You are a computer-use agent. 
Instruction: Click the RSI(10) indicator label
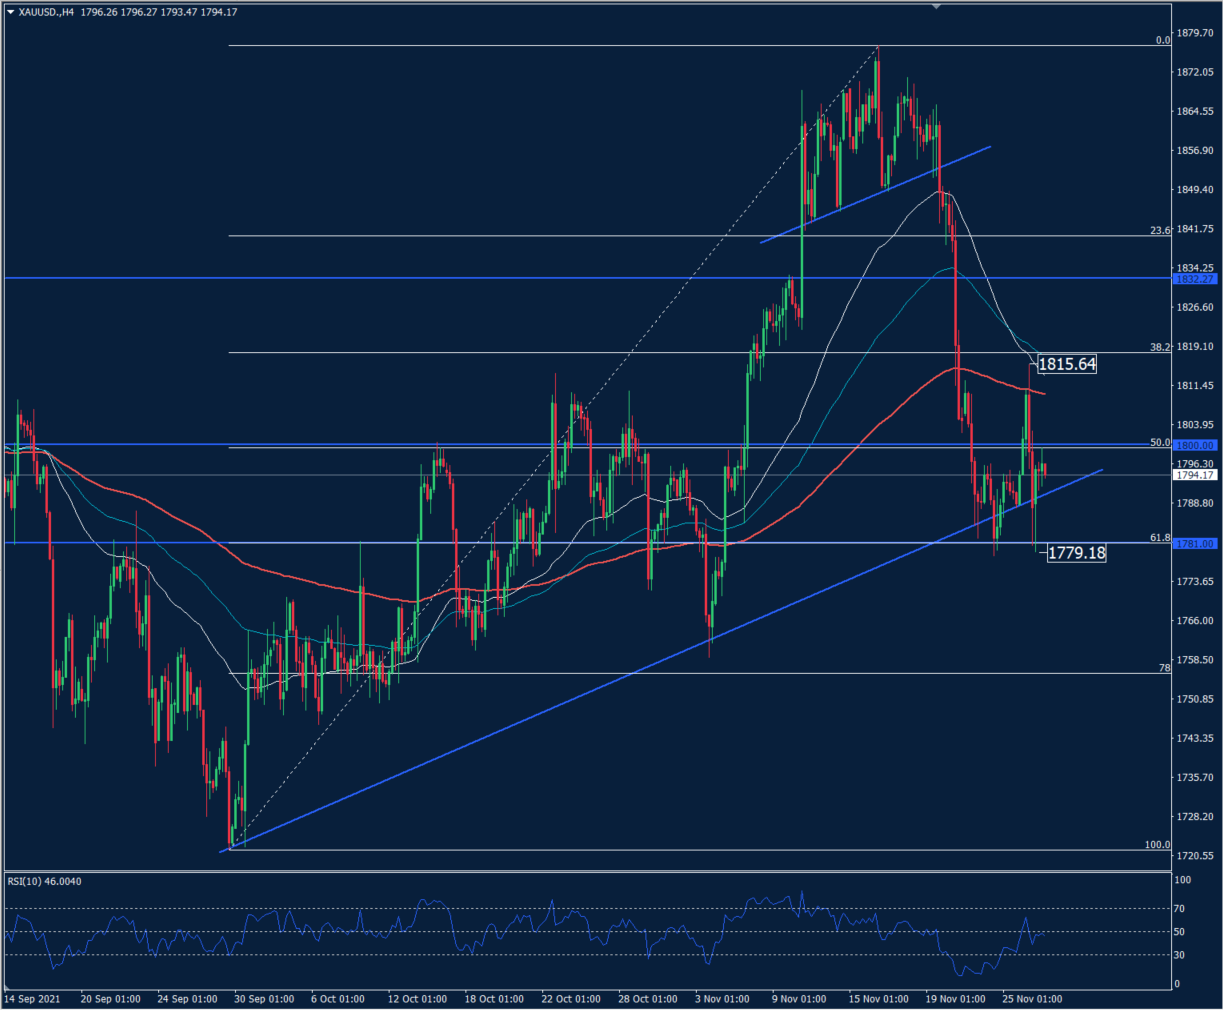(45, 881)
